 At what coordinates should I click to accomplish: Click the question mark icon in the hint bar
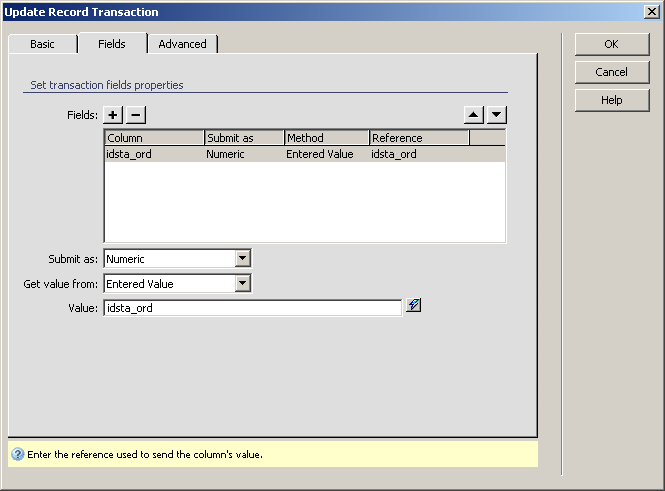click(18, 454)
